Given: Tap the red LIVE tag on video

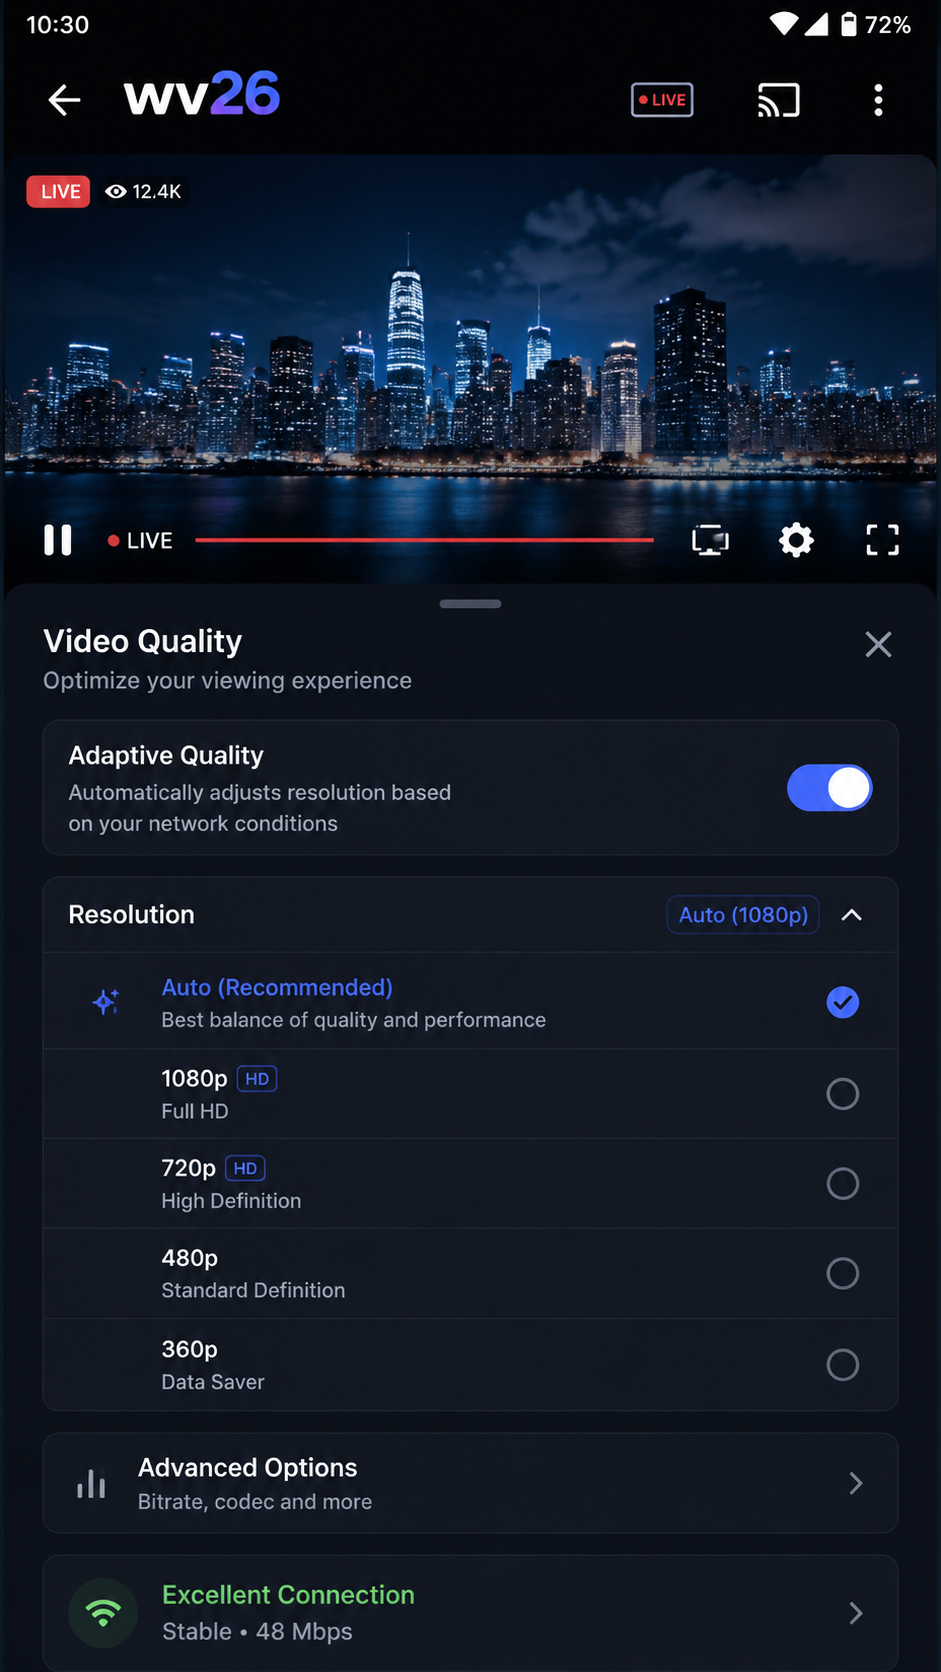Looking at the screenshot, I should (58, 191).
